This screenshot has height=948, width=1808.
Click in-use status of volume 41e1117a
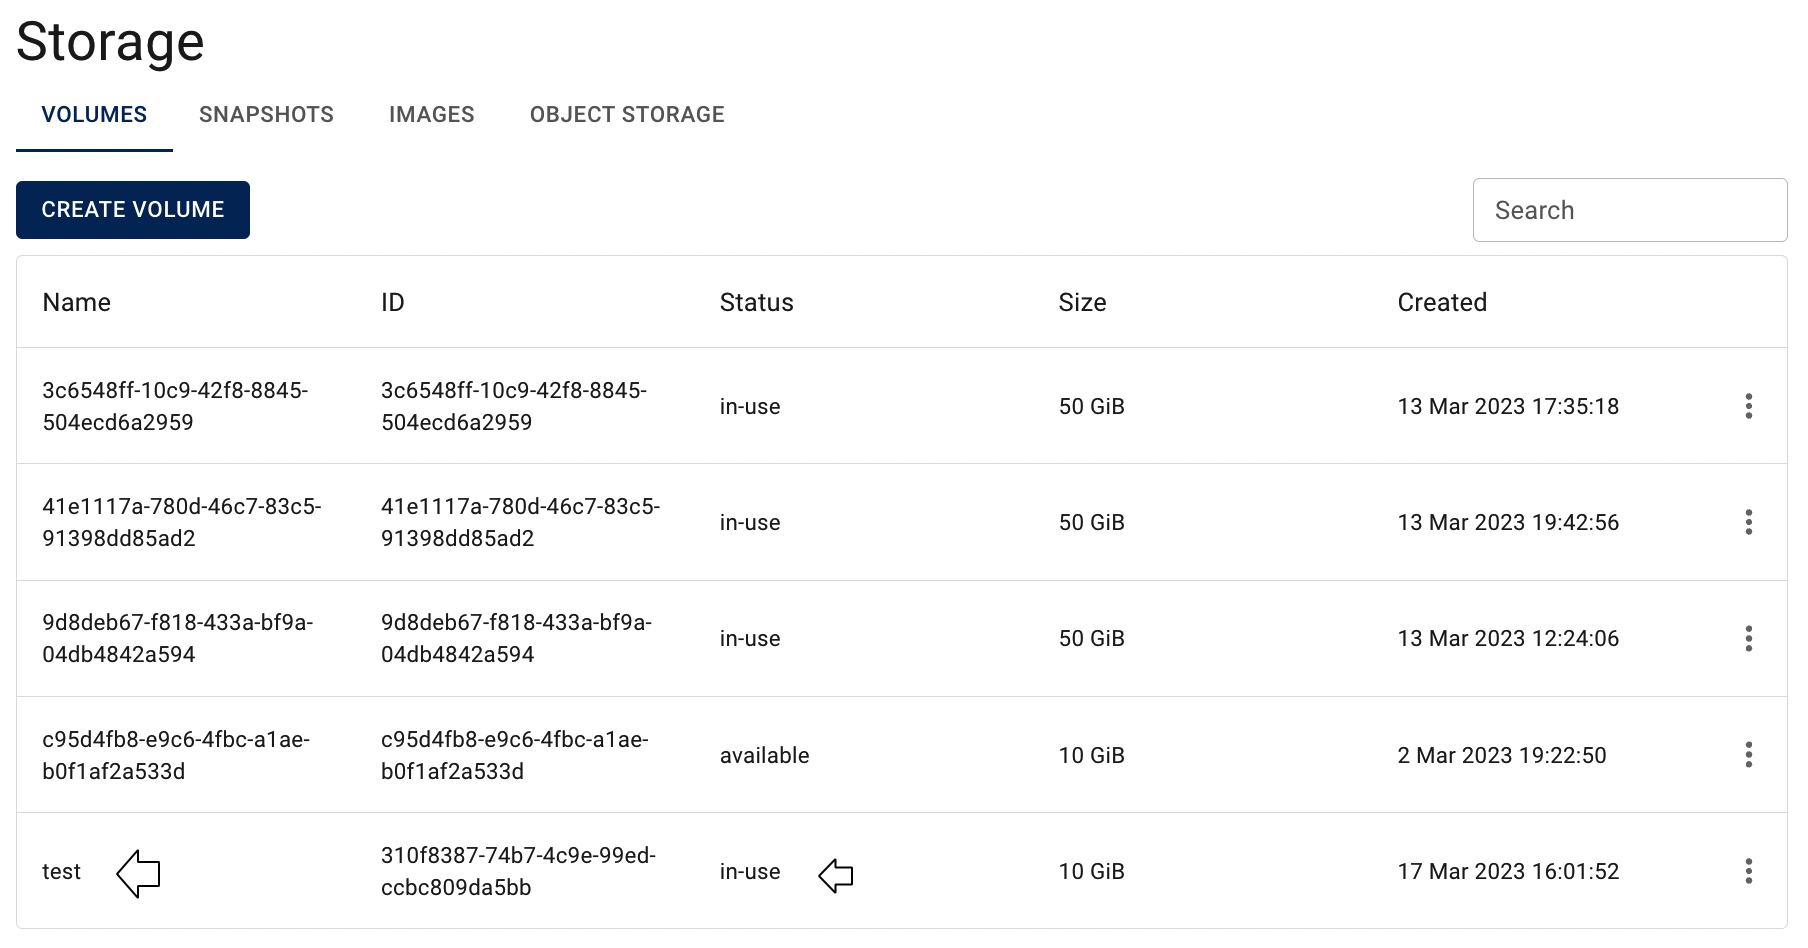point(750,522)
